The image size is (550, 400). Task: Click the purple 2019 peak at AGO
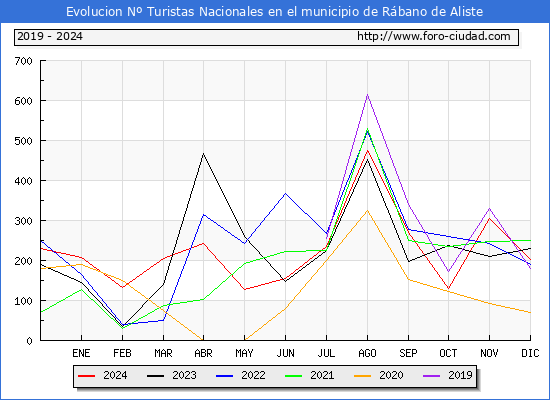367,95
